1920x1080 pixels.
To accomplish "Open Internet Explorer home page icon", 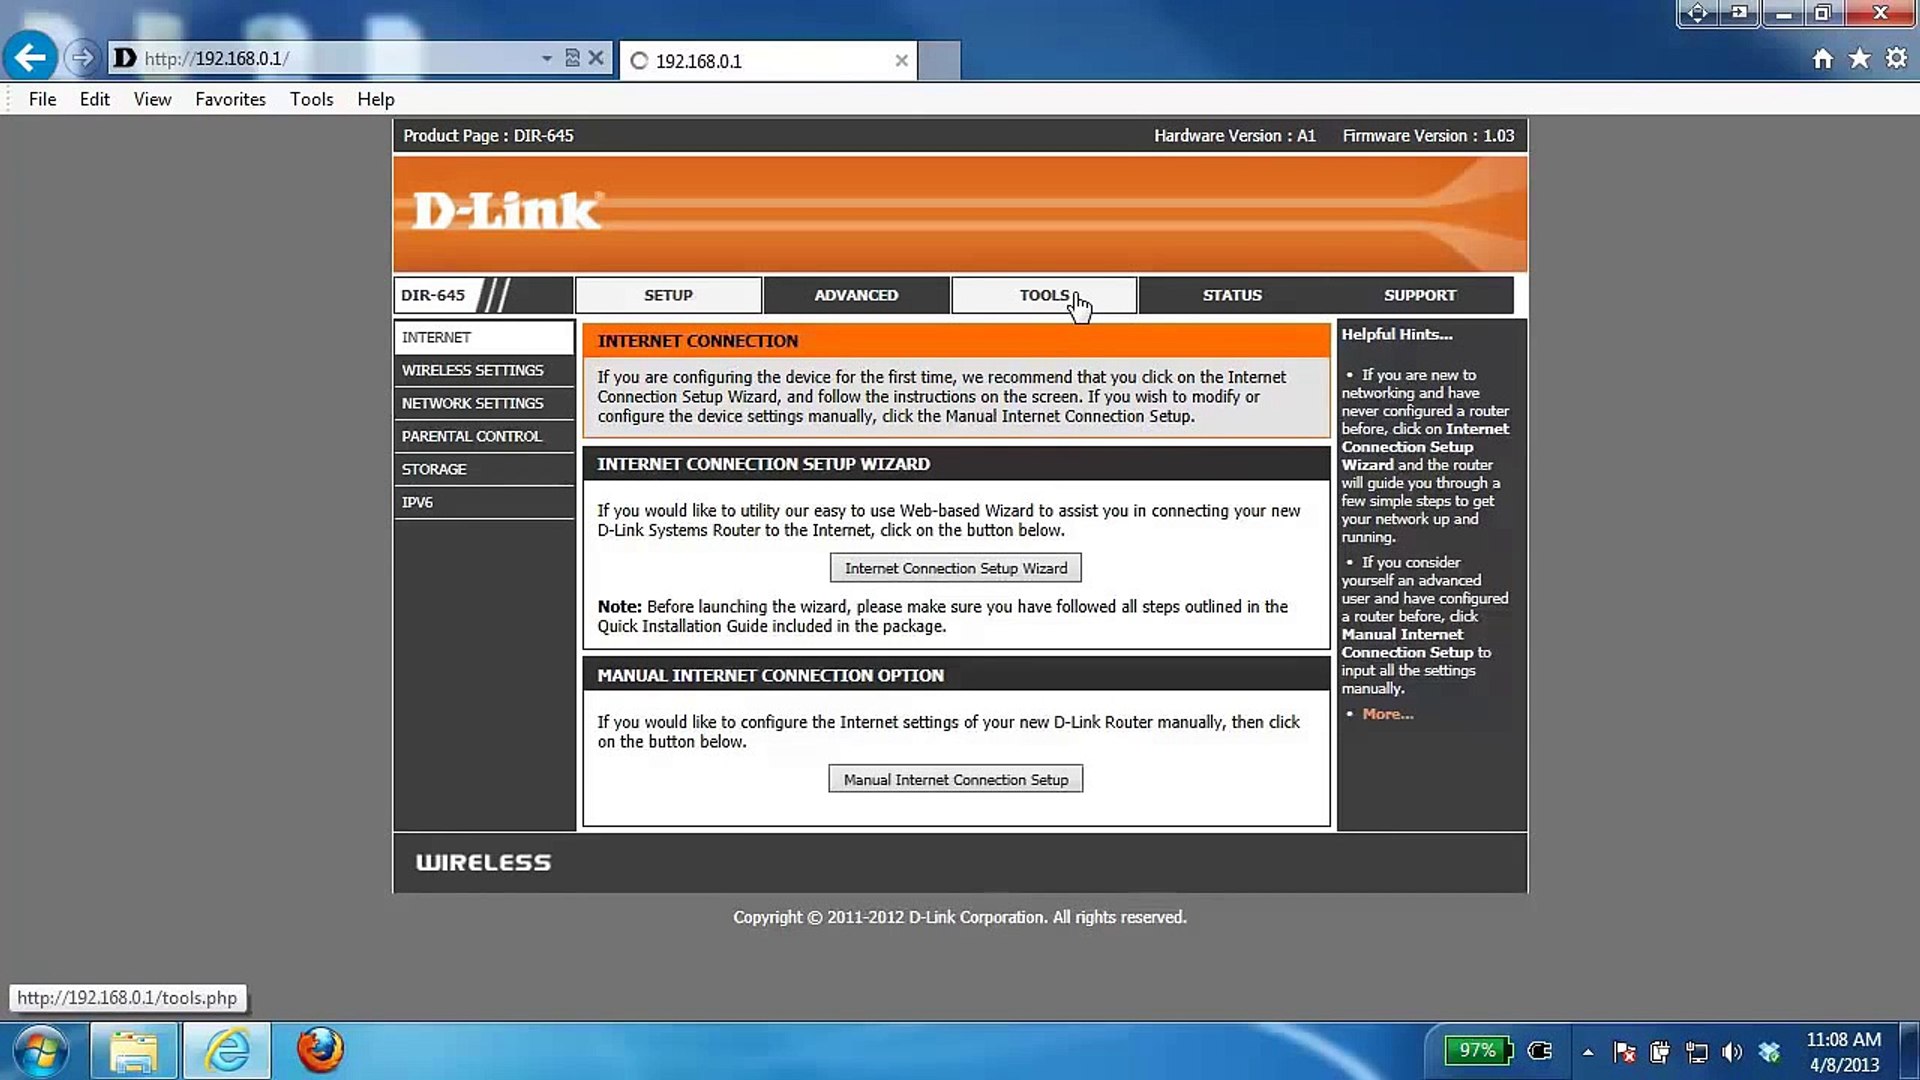I will 1822,58.
